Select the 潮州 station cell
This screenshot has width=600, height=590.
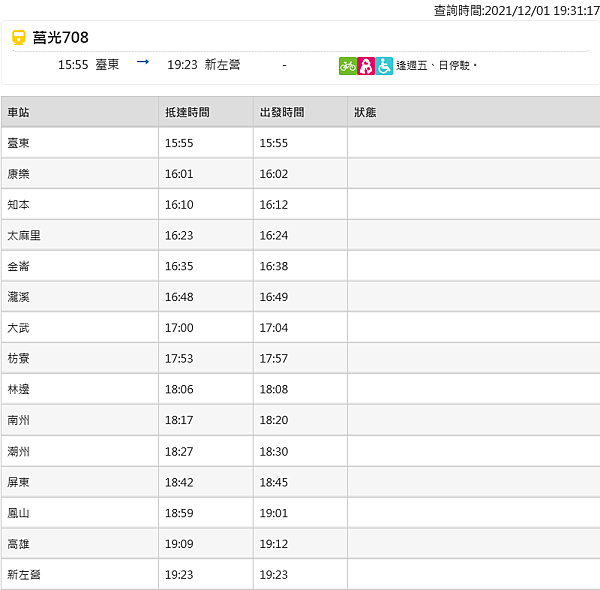(80, 451)
